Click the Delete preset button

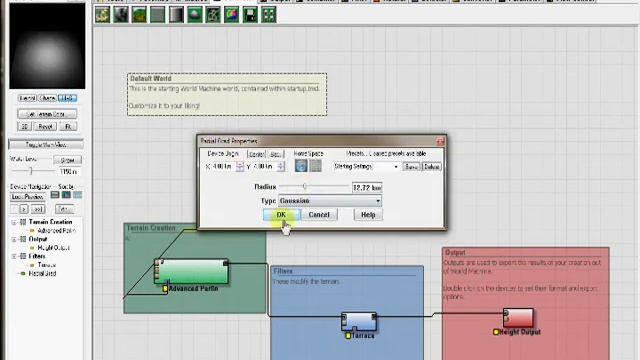pyautogui.click(x=431, y=167)
